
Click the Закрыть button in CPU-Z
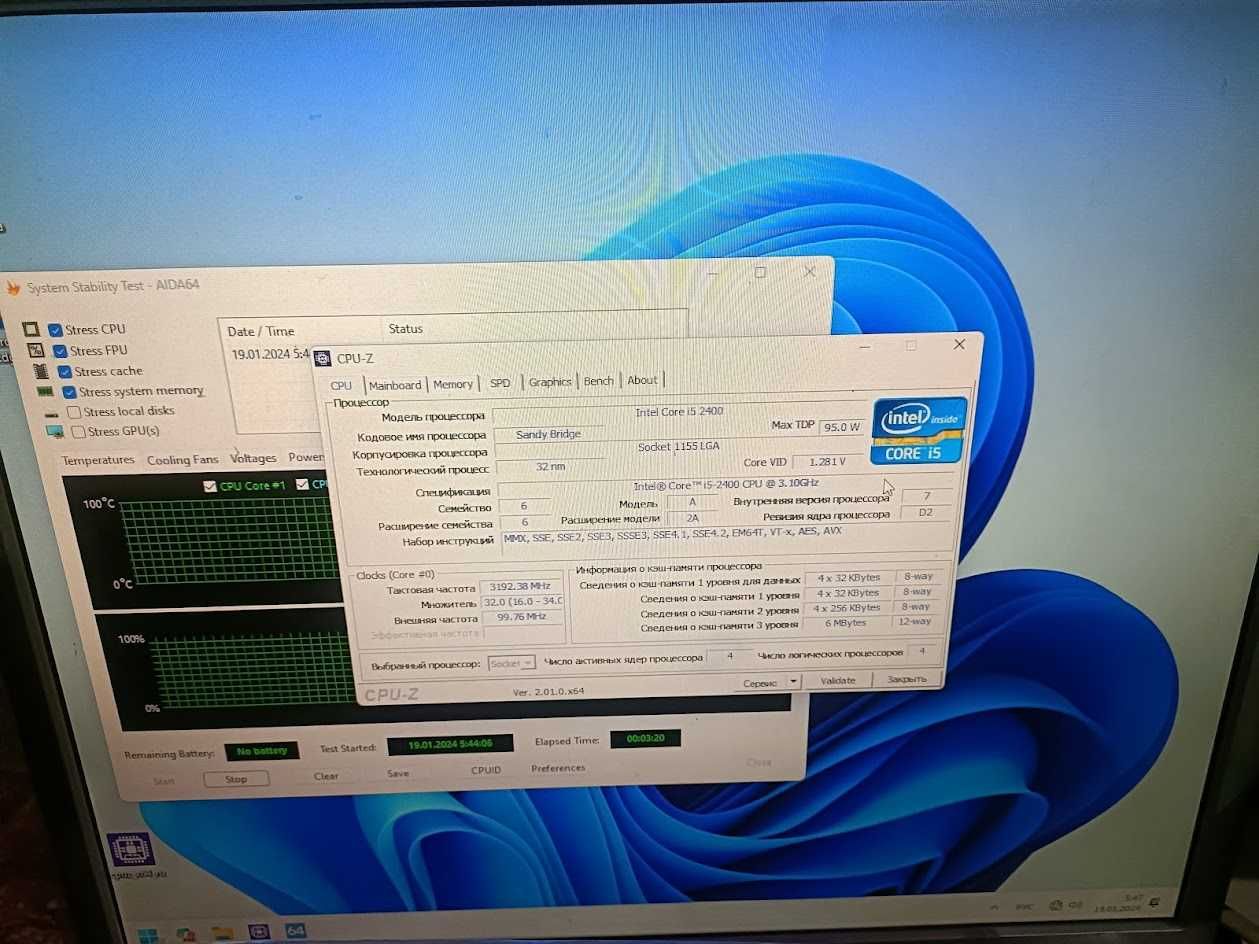point(908,679)
